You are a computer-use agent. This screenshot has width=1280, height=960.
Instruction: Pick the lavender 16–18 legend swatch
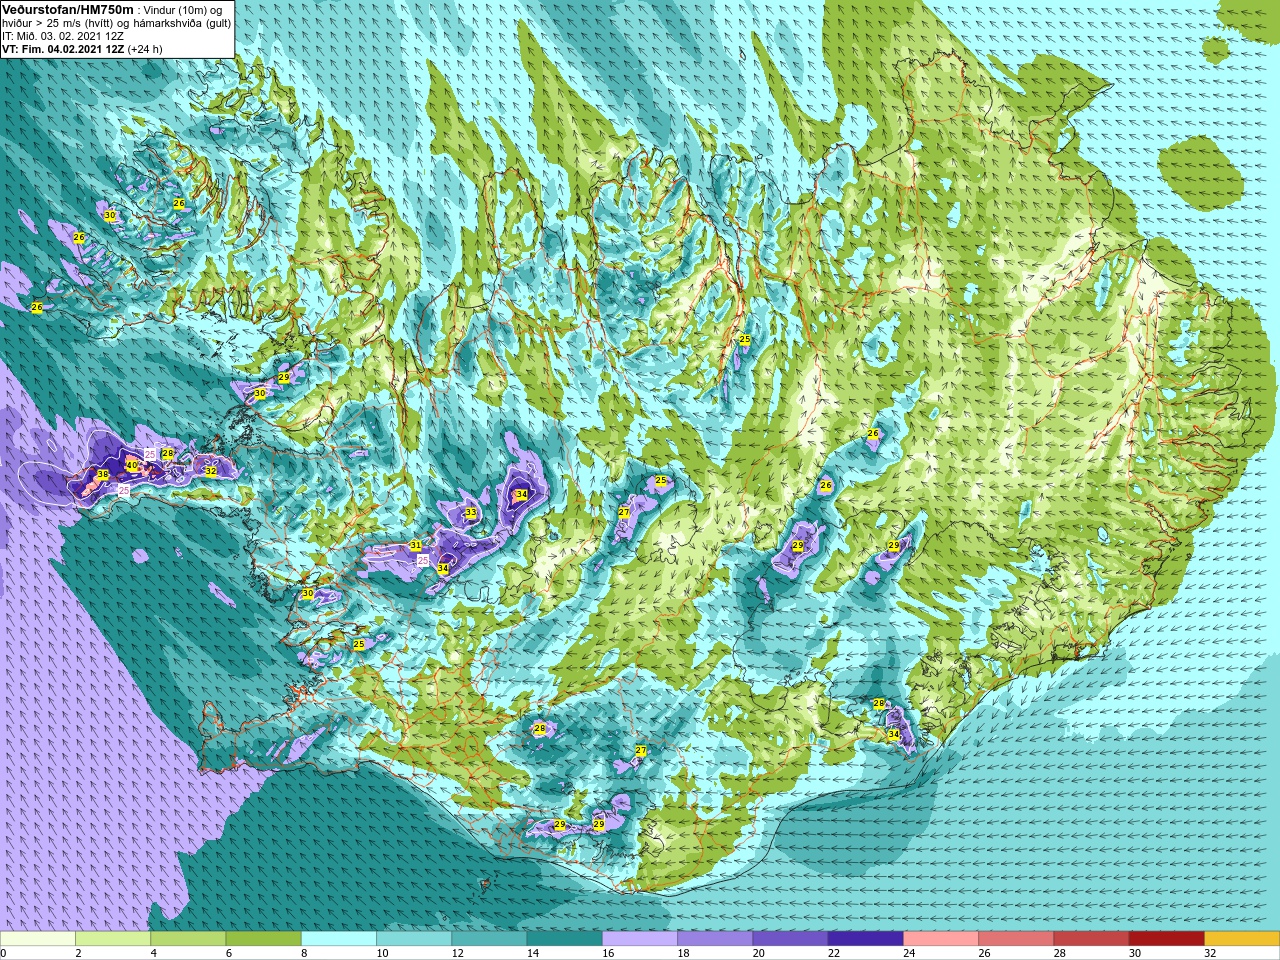click(640, 939)
